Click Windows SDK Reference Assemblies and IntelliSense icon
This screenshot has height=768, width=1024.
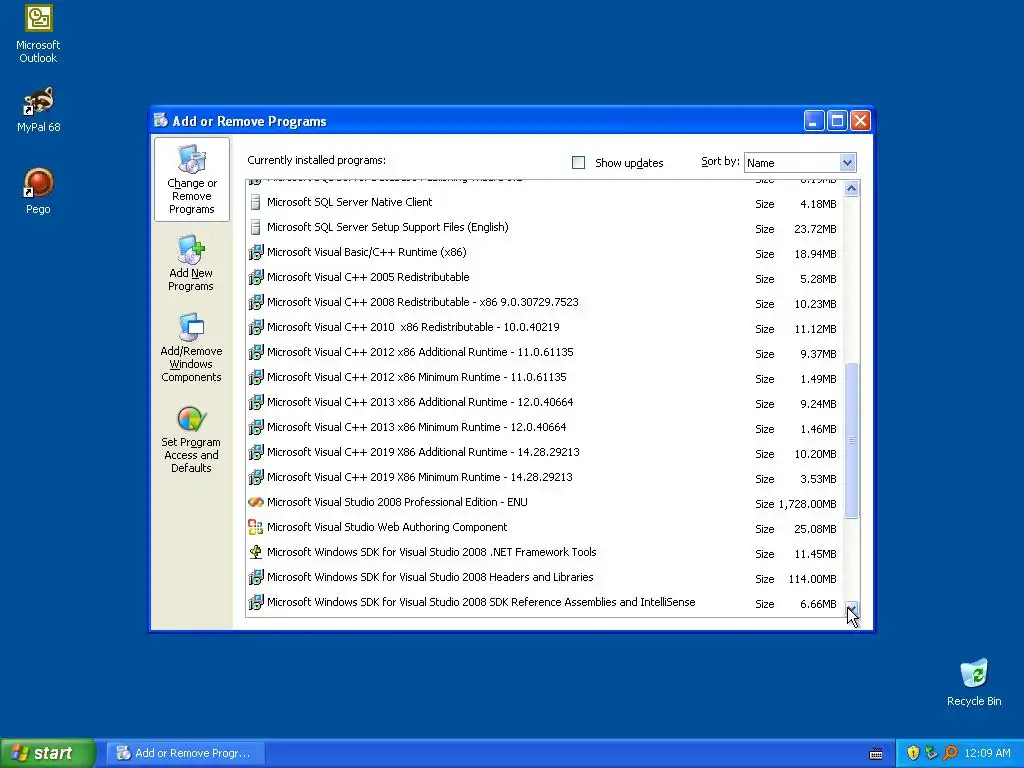pos(255,602)
